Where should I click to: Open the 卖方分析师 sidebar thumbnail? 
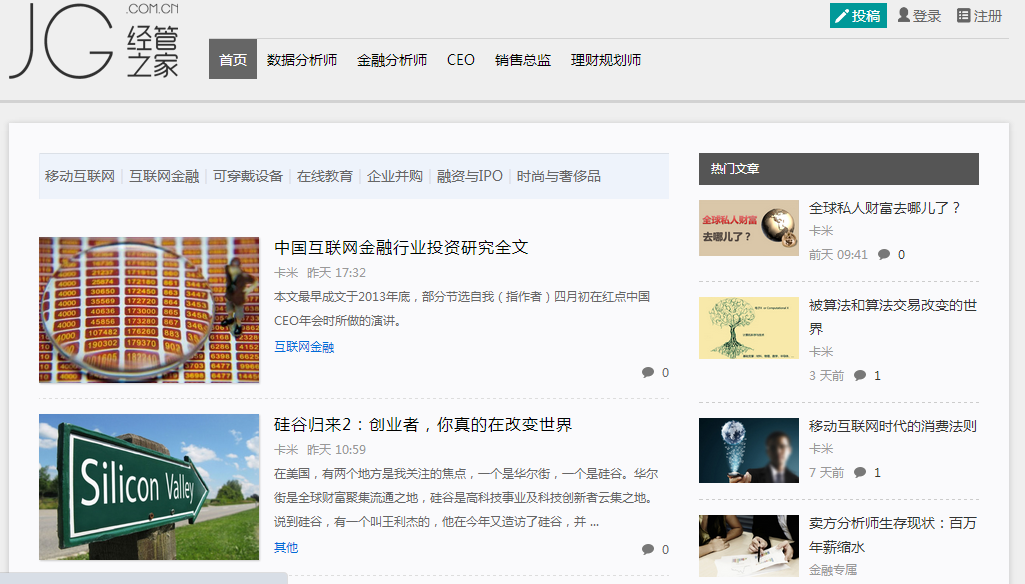point(748,545)
